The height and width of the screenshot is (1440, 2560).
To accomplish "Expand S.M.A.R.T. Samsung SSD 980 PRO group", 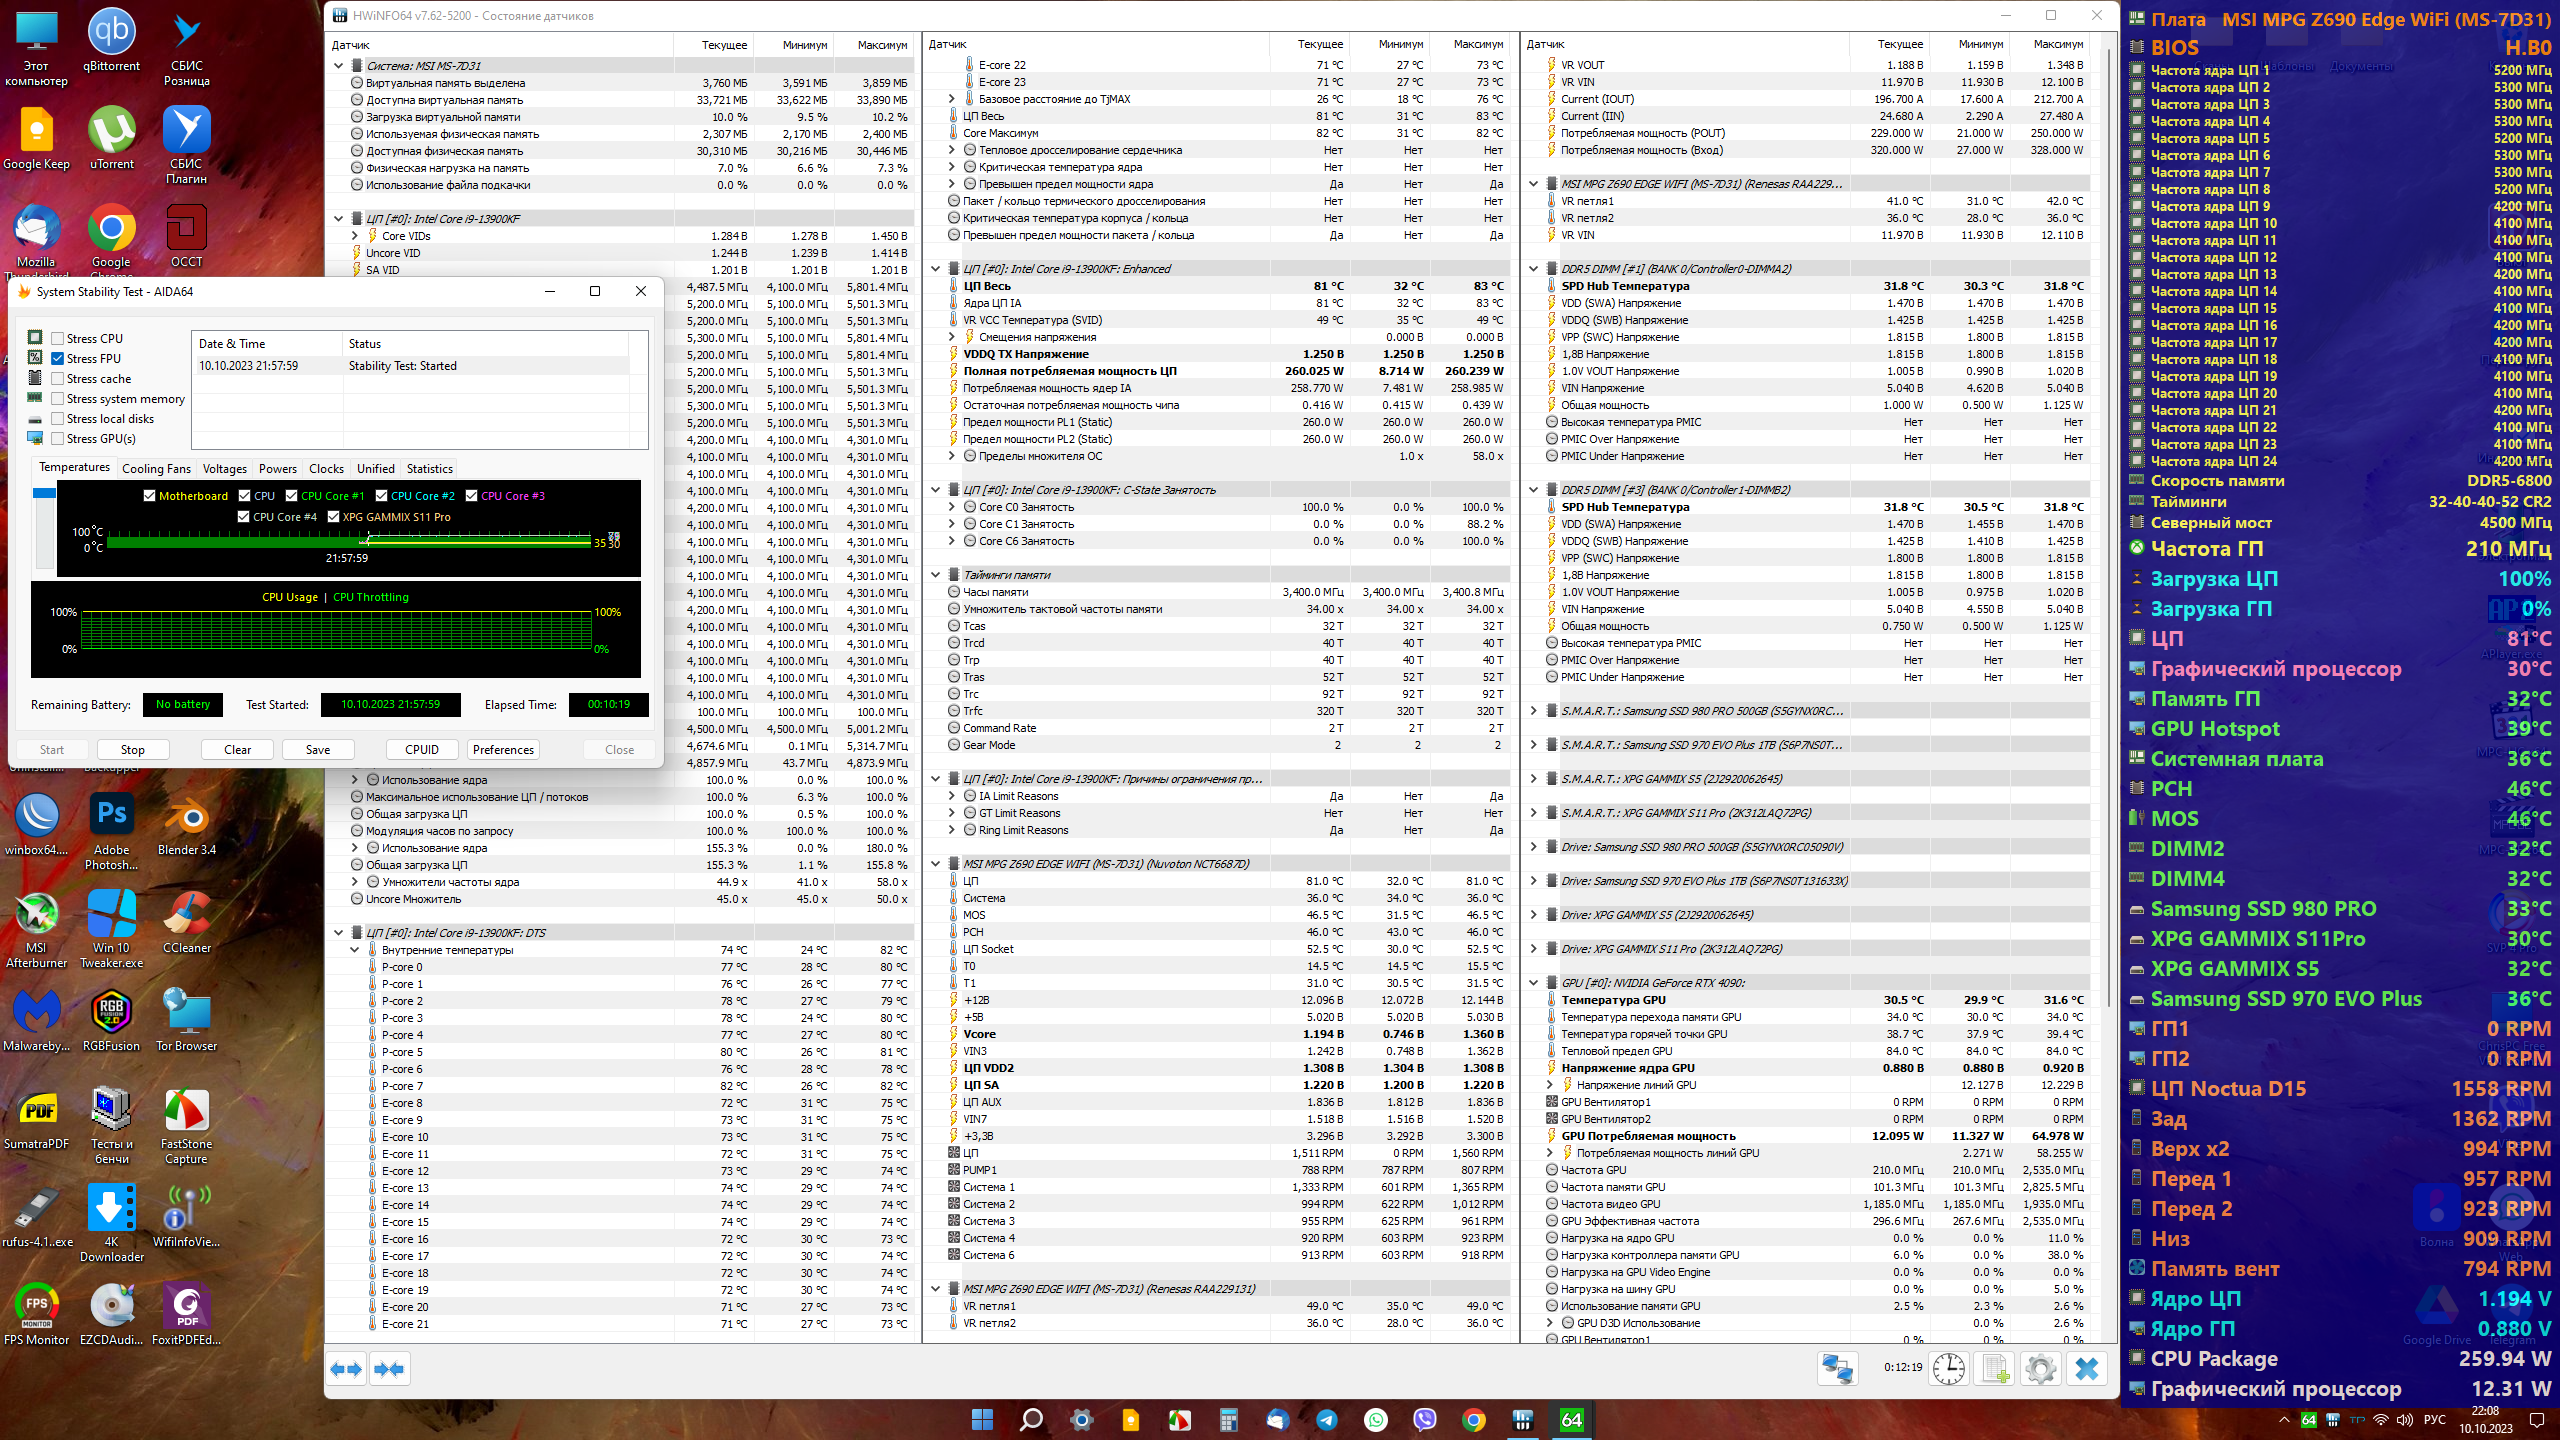I will click(x=1534, y=711).
